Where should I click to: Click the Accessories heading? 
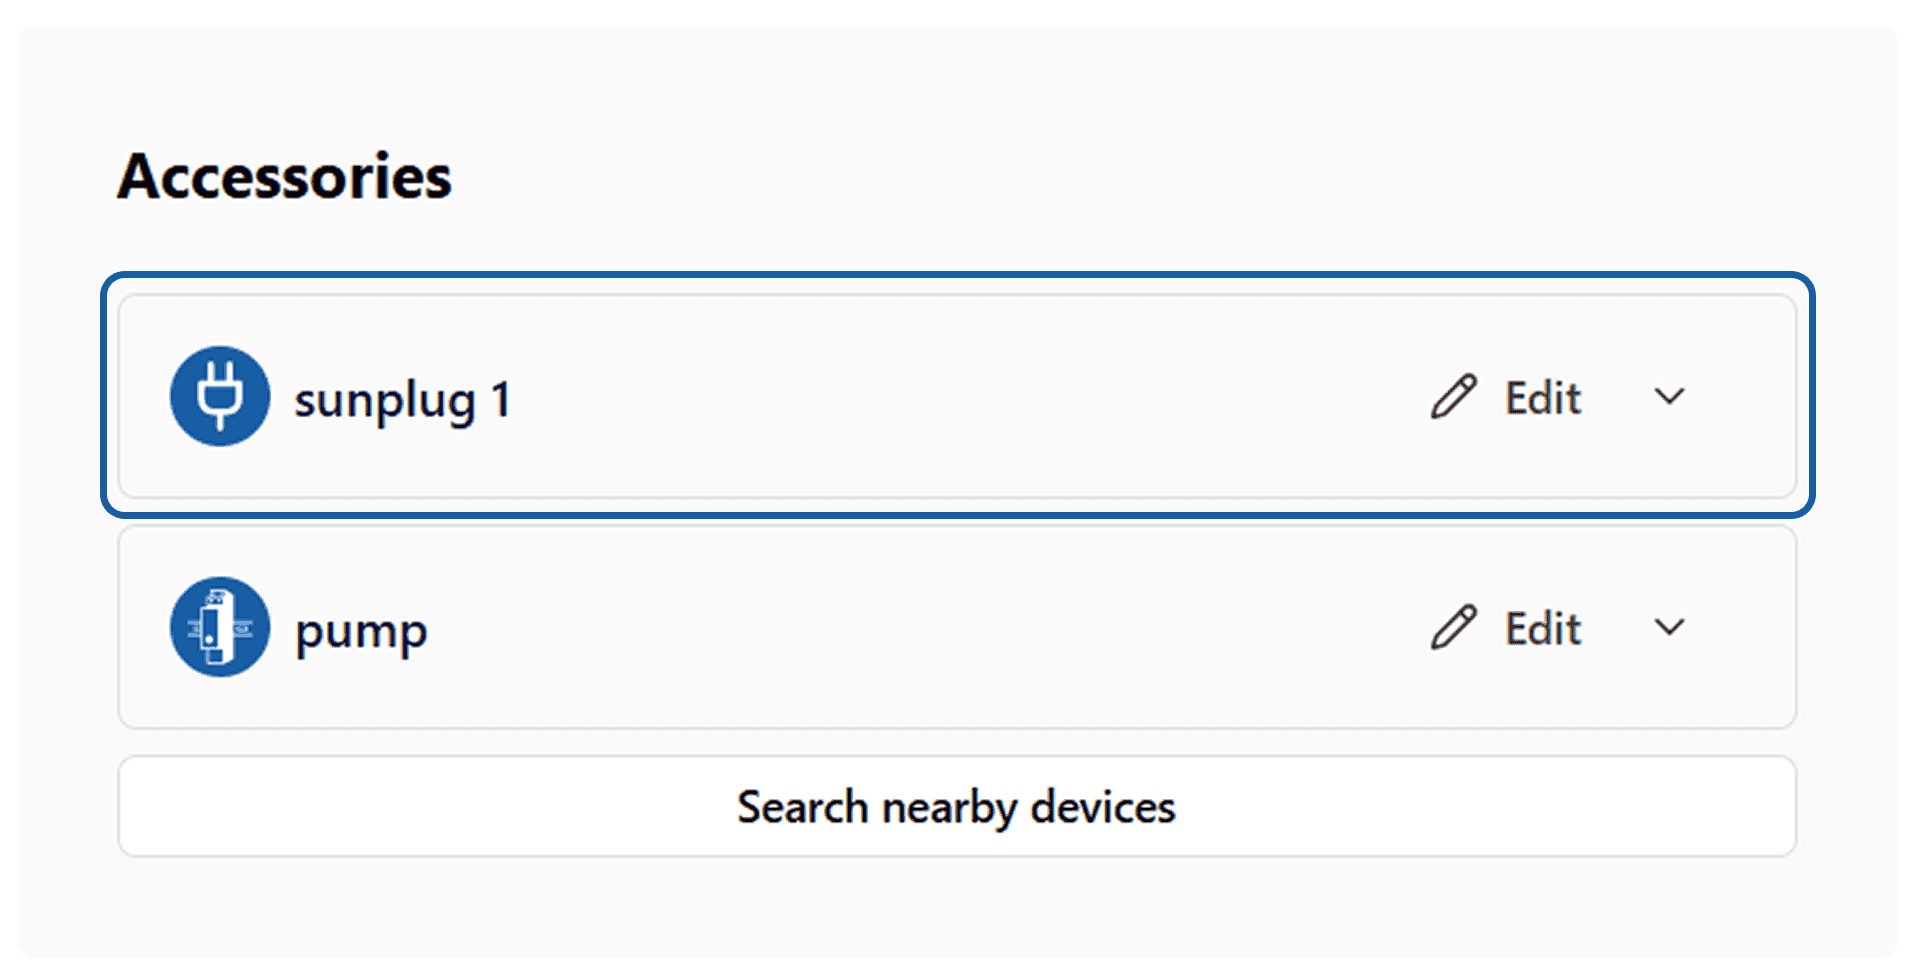[285, 177]
